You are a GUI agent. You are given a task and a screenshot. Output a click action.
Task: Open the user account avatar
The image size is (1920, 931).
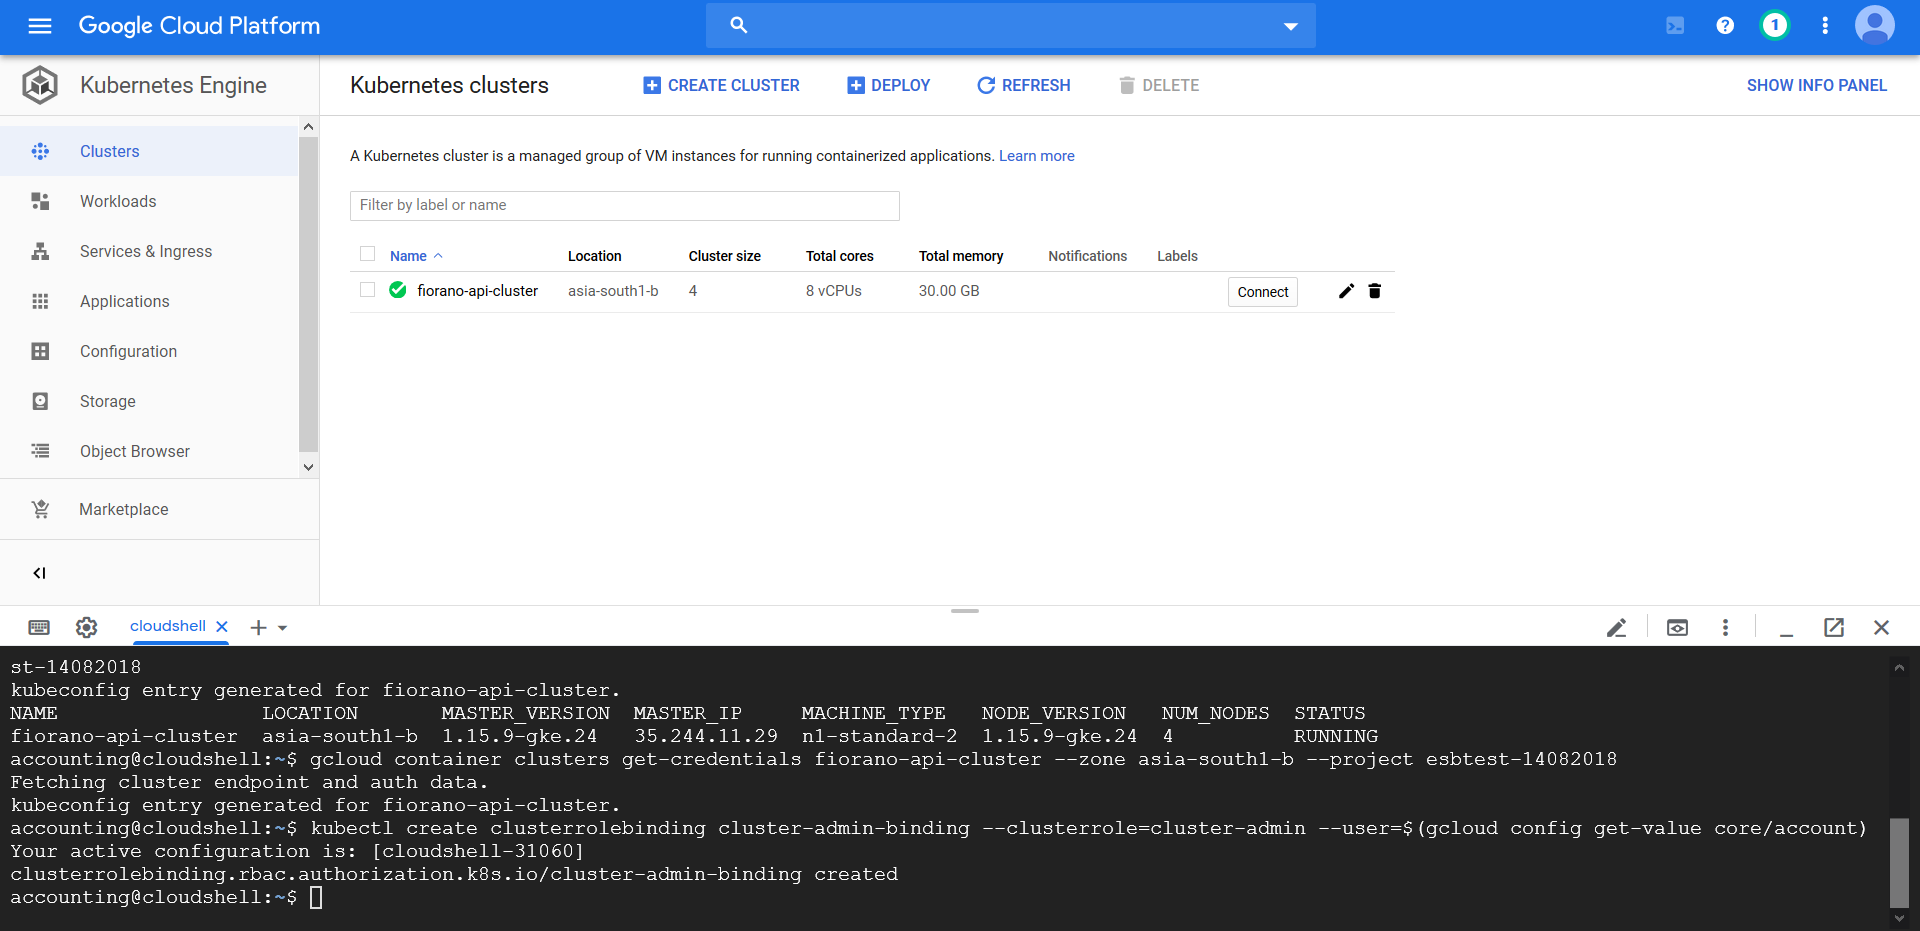tap(1875, 26)
